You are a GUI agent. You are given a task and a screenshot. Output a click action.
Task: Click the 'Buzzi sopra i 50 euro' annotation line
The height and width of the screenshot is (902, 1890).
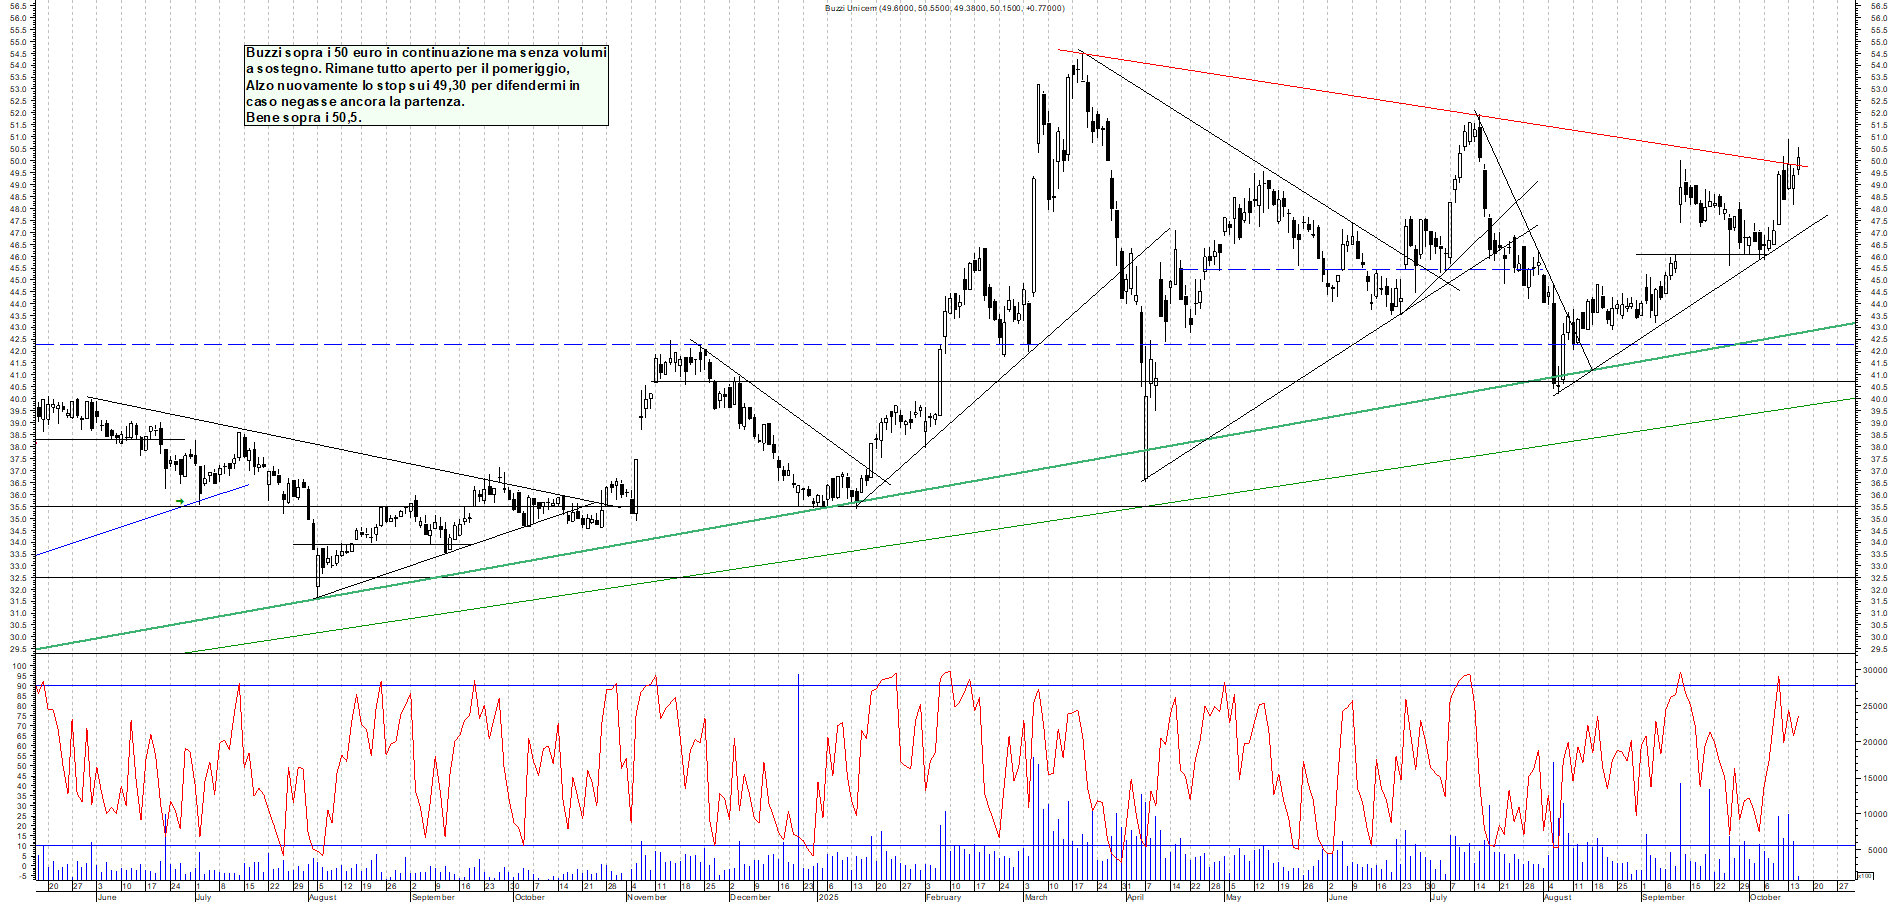pos(426,52)
